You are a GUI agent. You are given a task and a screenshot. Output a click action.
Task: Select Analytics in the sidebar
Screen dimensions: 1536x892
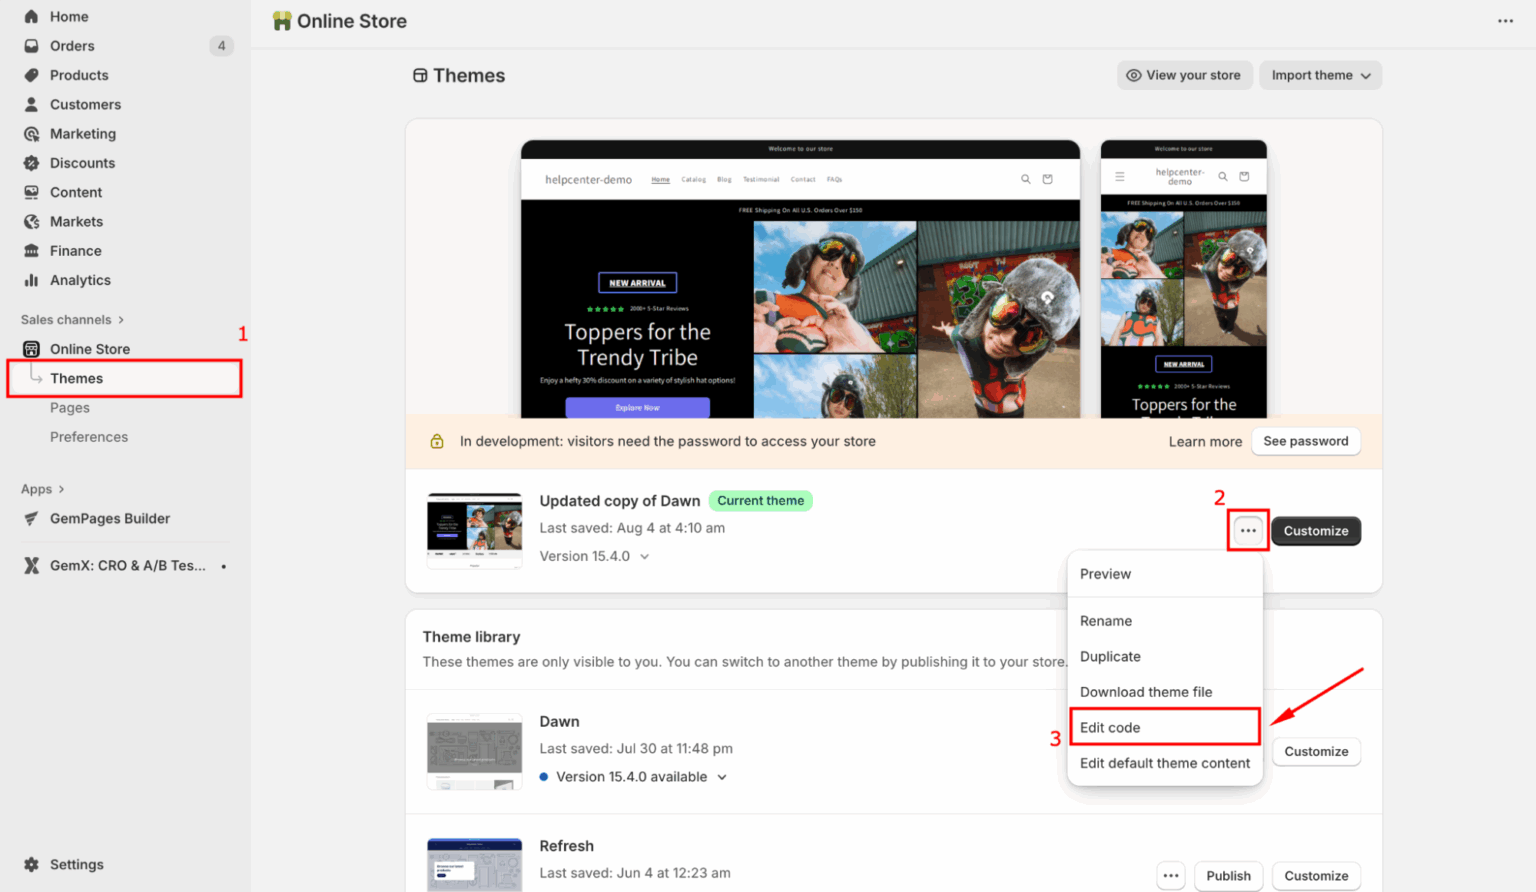point(80,280)
